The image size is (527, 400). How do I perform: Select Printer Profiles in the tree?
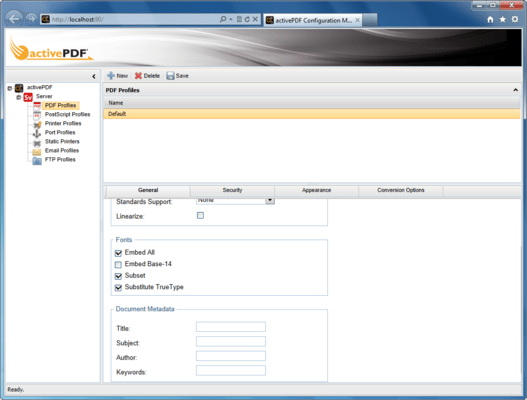(63, 124)
